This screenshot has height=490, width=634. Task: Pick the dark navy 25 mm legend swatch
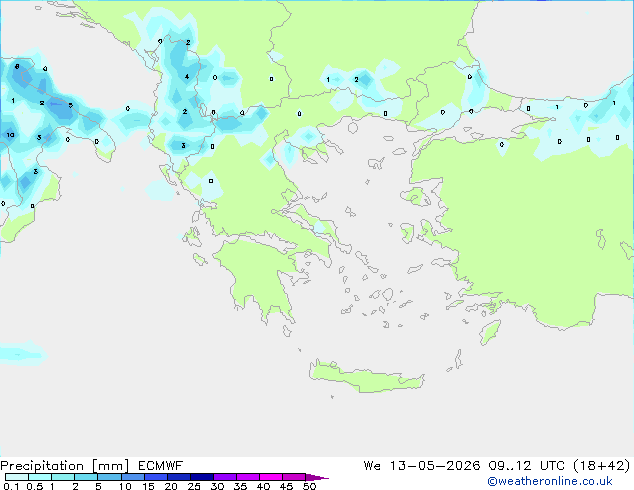[x=202, y=477]
